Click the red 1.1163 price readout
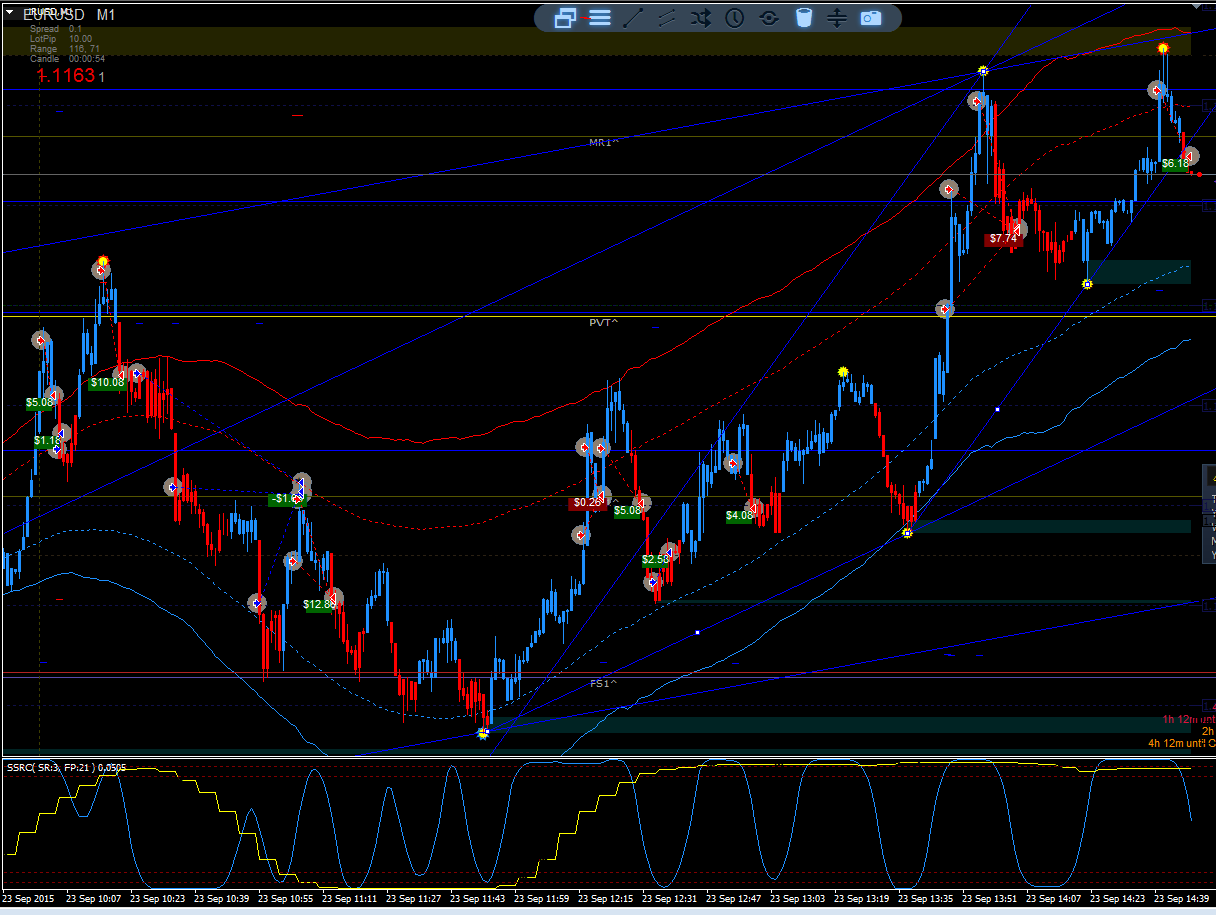 66,75
